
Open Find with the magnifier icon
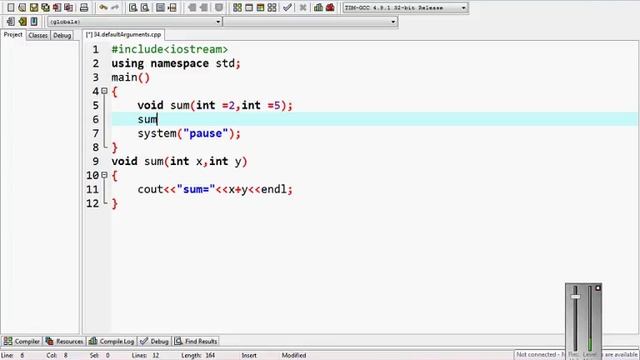coord(133,7)
